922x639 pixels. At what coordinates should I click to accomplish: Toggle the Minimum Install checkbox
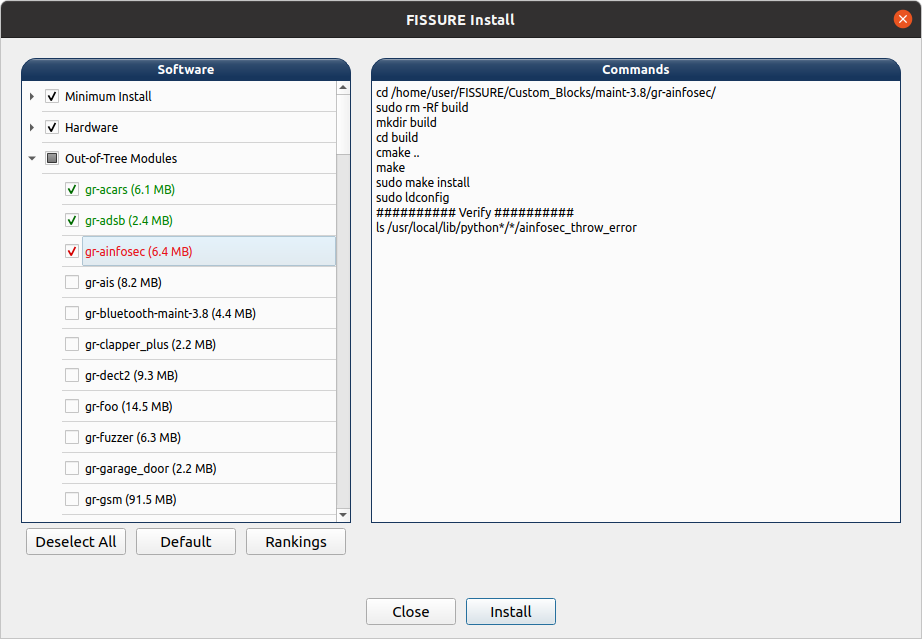pyautogui.click(x=52, y=96)
